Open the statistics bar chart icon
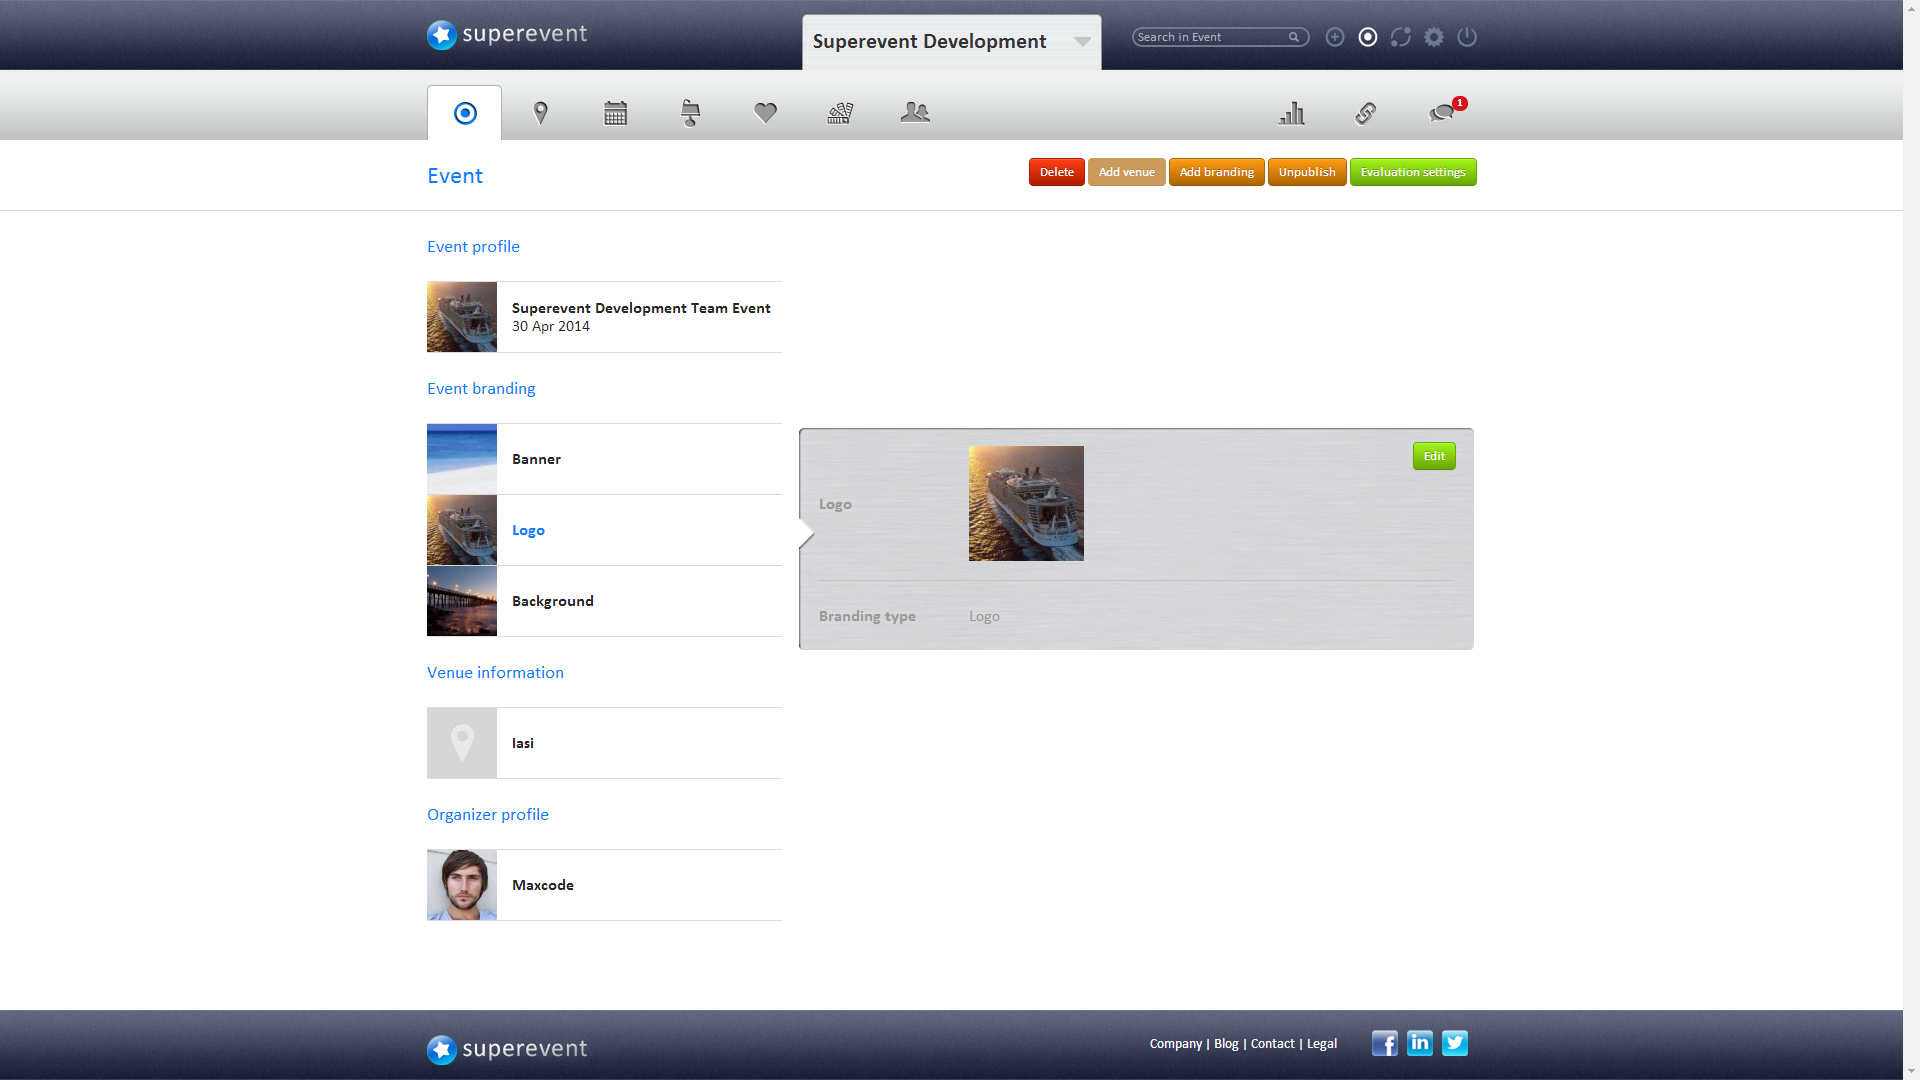 click(x=1291, y=113)
